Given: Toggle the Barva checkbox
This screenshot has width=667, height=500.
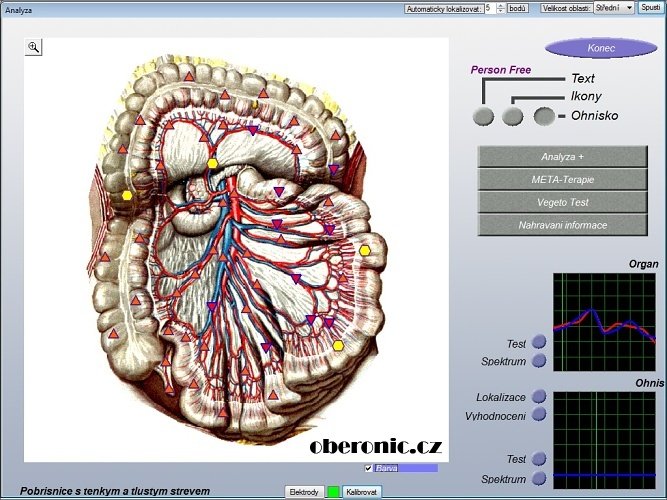Looking at the screenshot, I should coord(369,468).
